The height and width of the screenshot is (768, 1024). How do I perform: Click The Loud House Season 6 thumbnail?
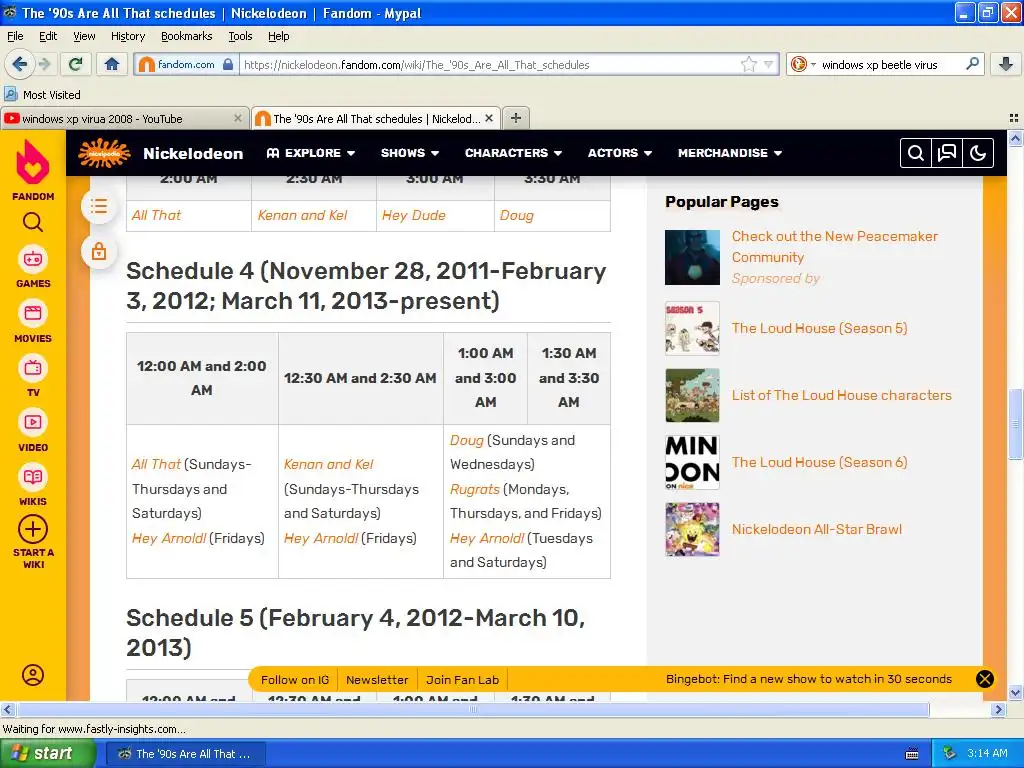pos(692,462)
